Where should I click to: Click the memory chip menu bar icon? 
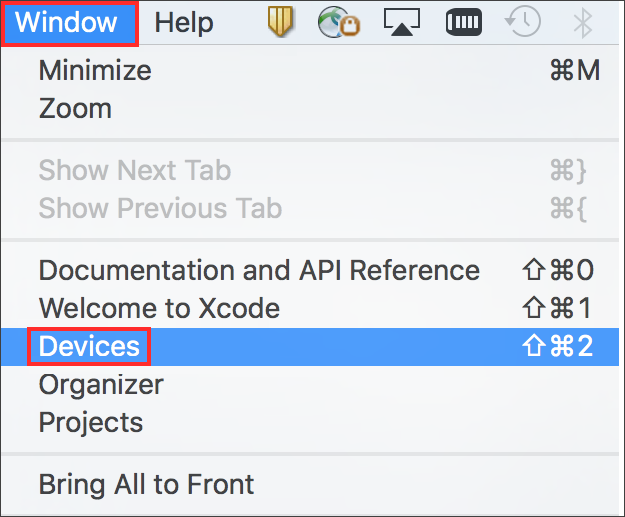click(464, 22)
